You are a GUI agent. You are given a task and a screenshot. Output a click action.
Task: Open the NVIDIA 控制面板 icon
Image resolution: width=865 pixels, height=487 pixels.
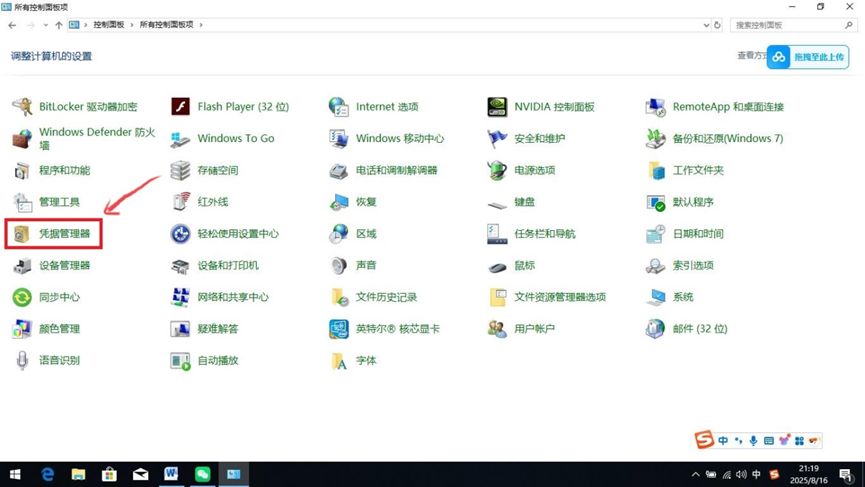pos(497,106)
